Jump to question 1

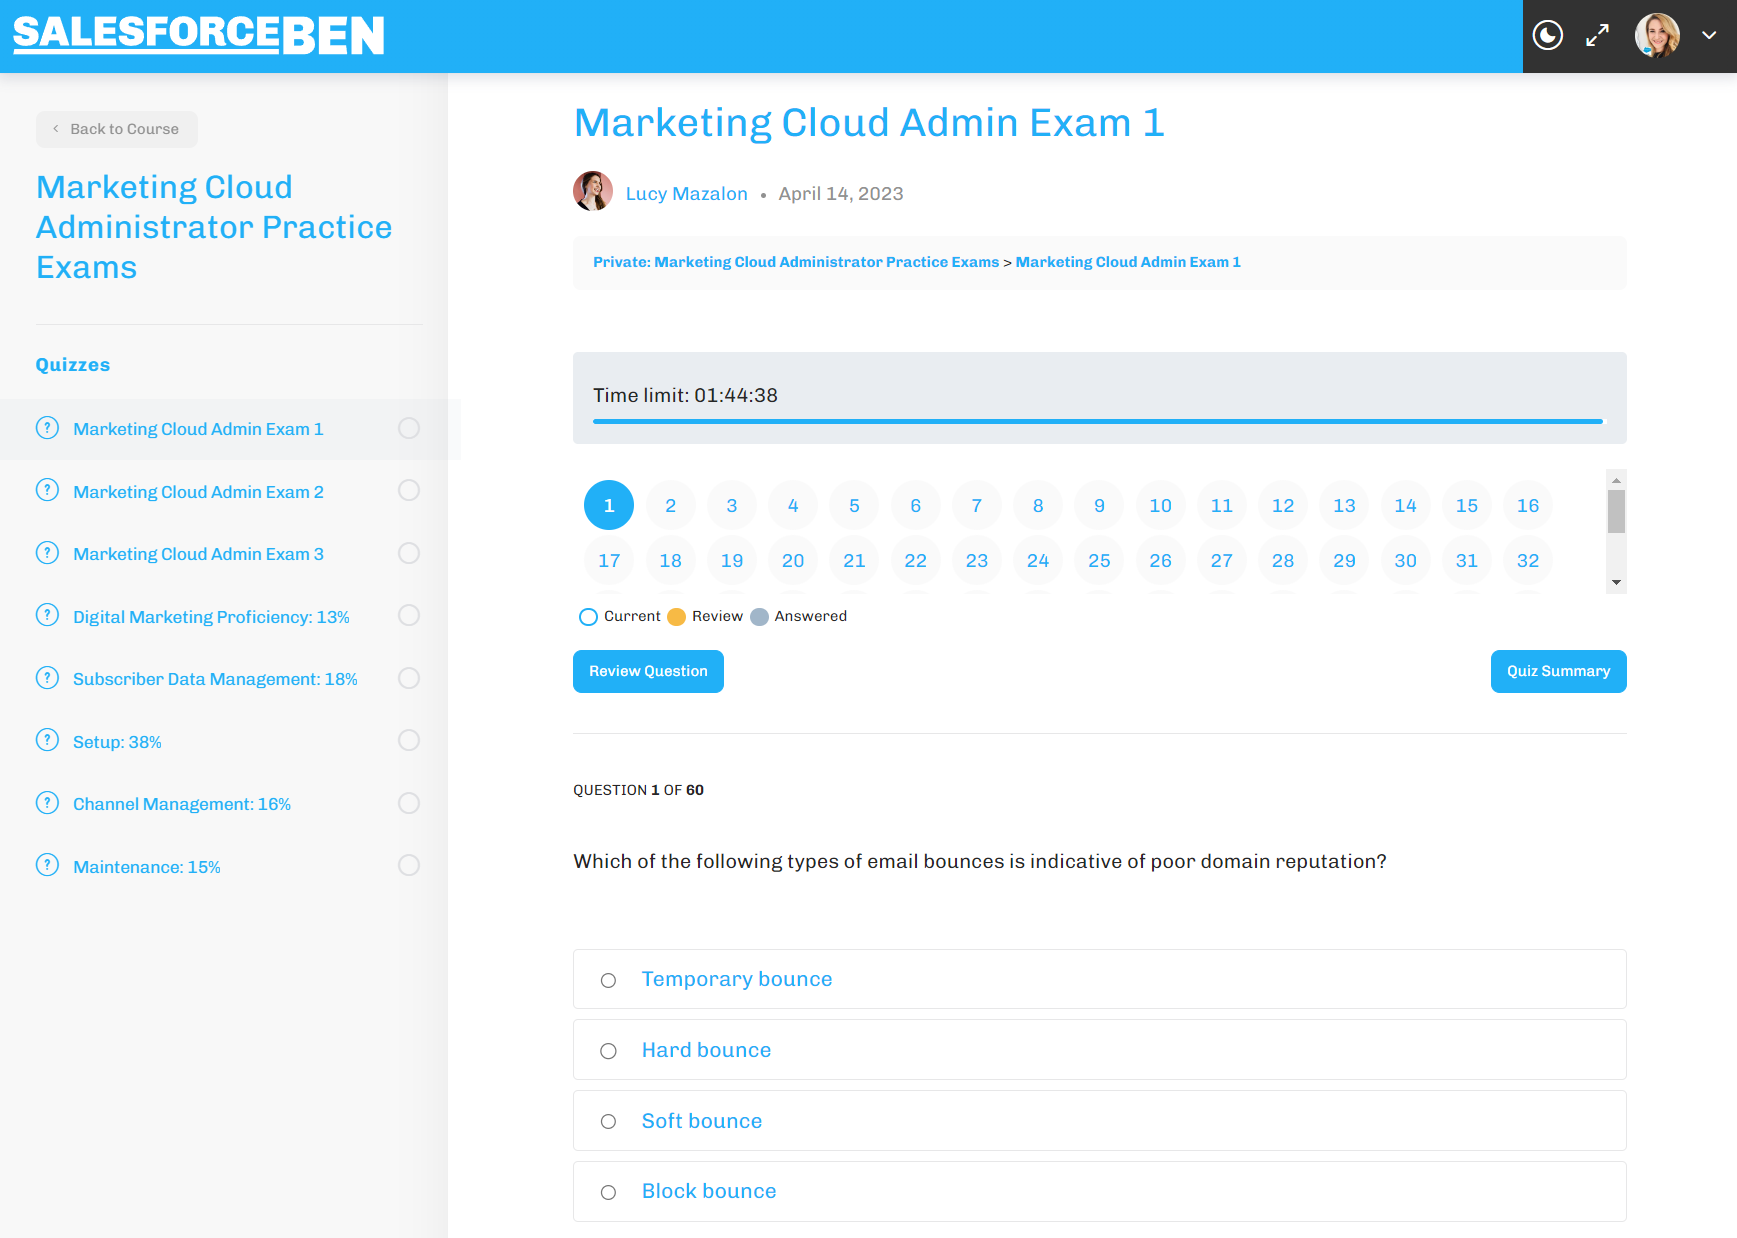[609, 505]
